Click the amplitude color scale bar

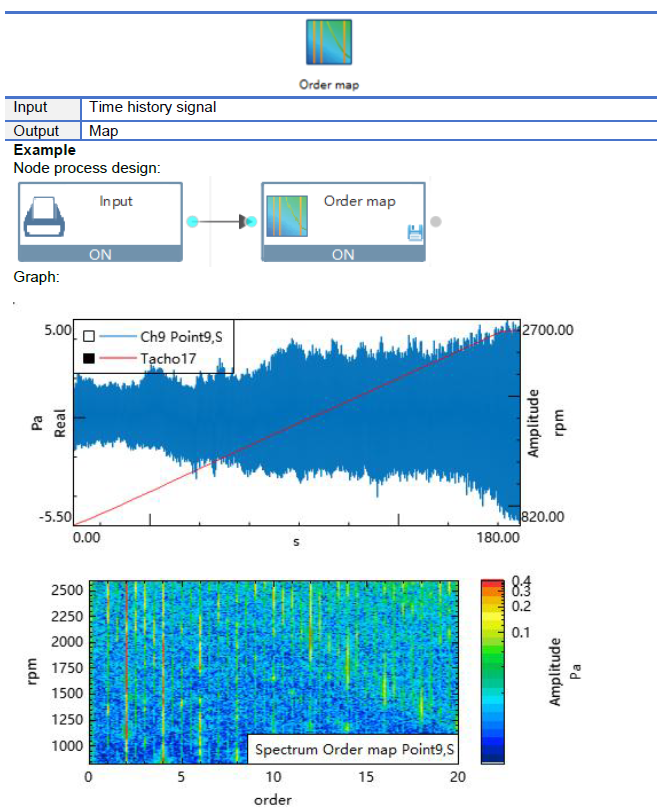tap(492, 671)
